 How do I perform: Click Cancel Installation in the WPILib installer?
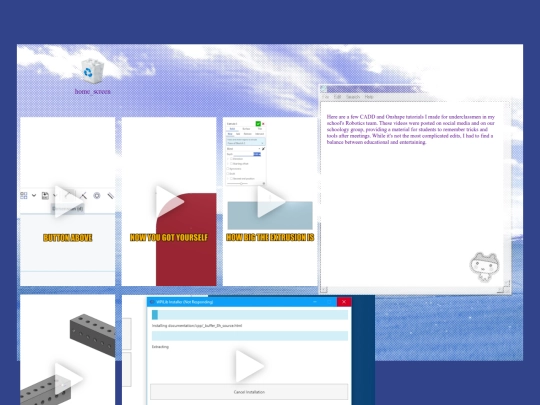coord(249,392)
